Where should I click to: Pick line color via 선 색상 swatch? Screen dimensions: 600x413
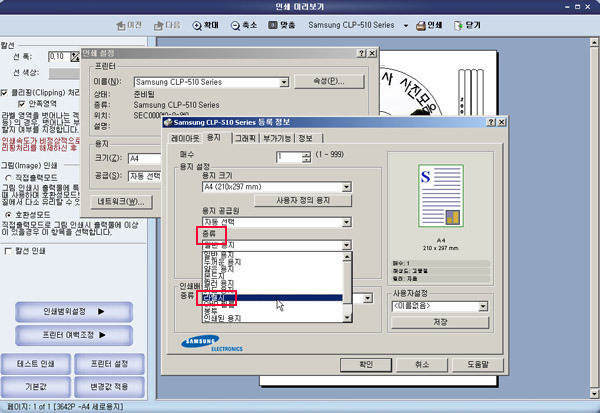[64, 73]
